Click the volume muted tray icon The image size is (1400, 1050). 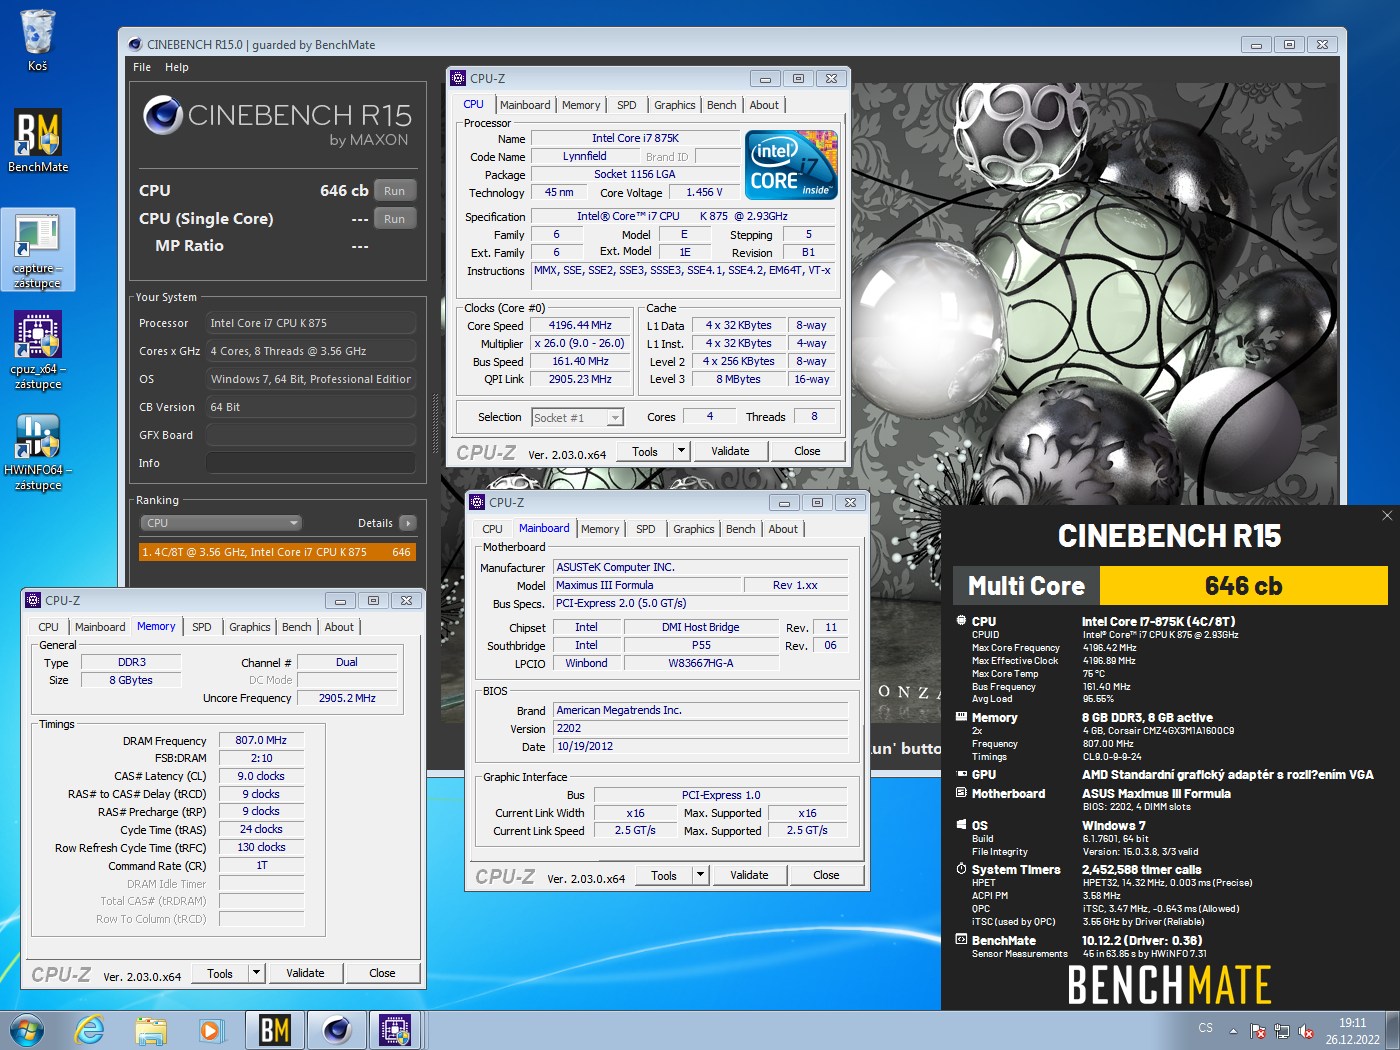(1306, 1030)
